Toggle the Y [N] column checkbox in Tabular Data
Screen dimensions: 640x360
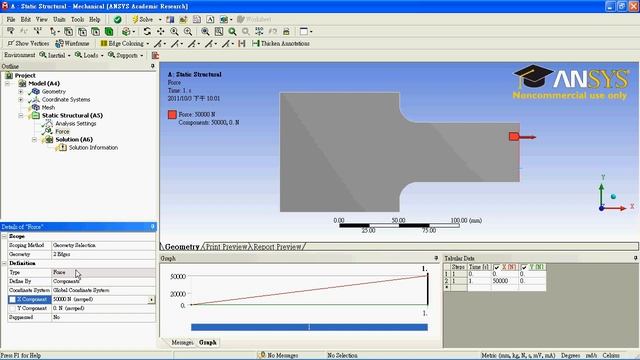pos(524,267)
